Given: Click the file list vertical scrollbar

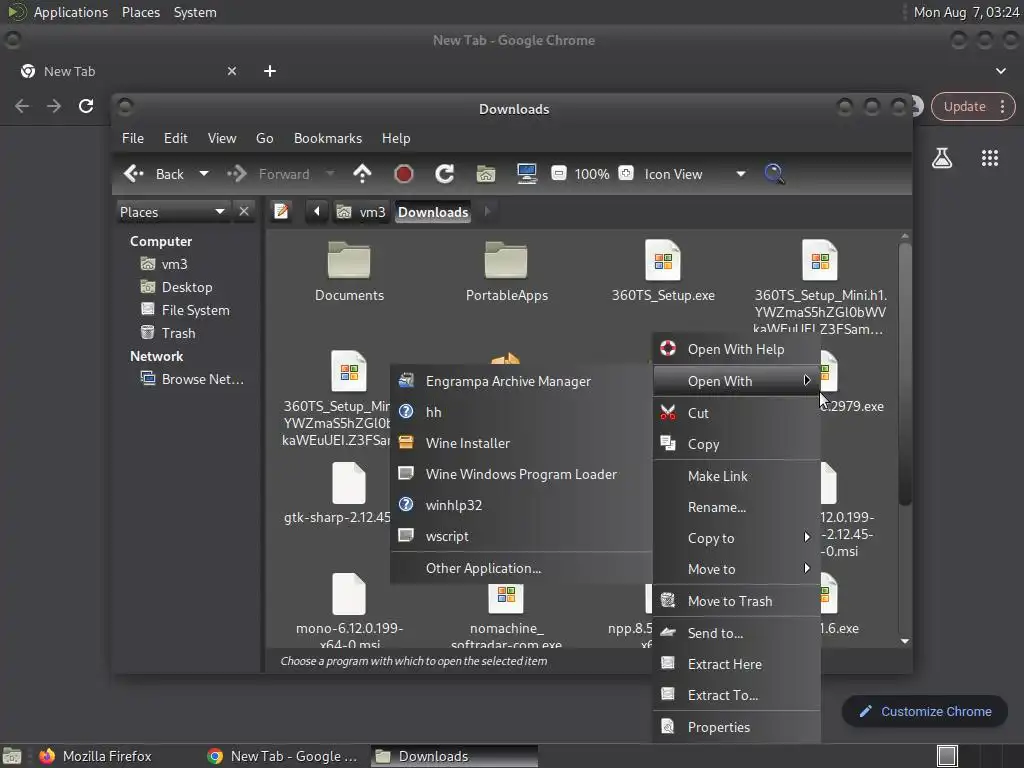Looking at the screenshot, I should [x=904, y=374].
